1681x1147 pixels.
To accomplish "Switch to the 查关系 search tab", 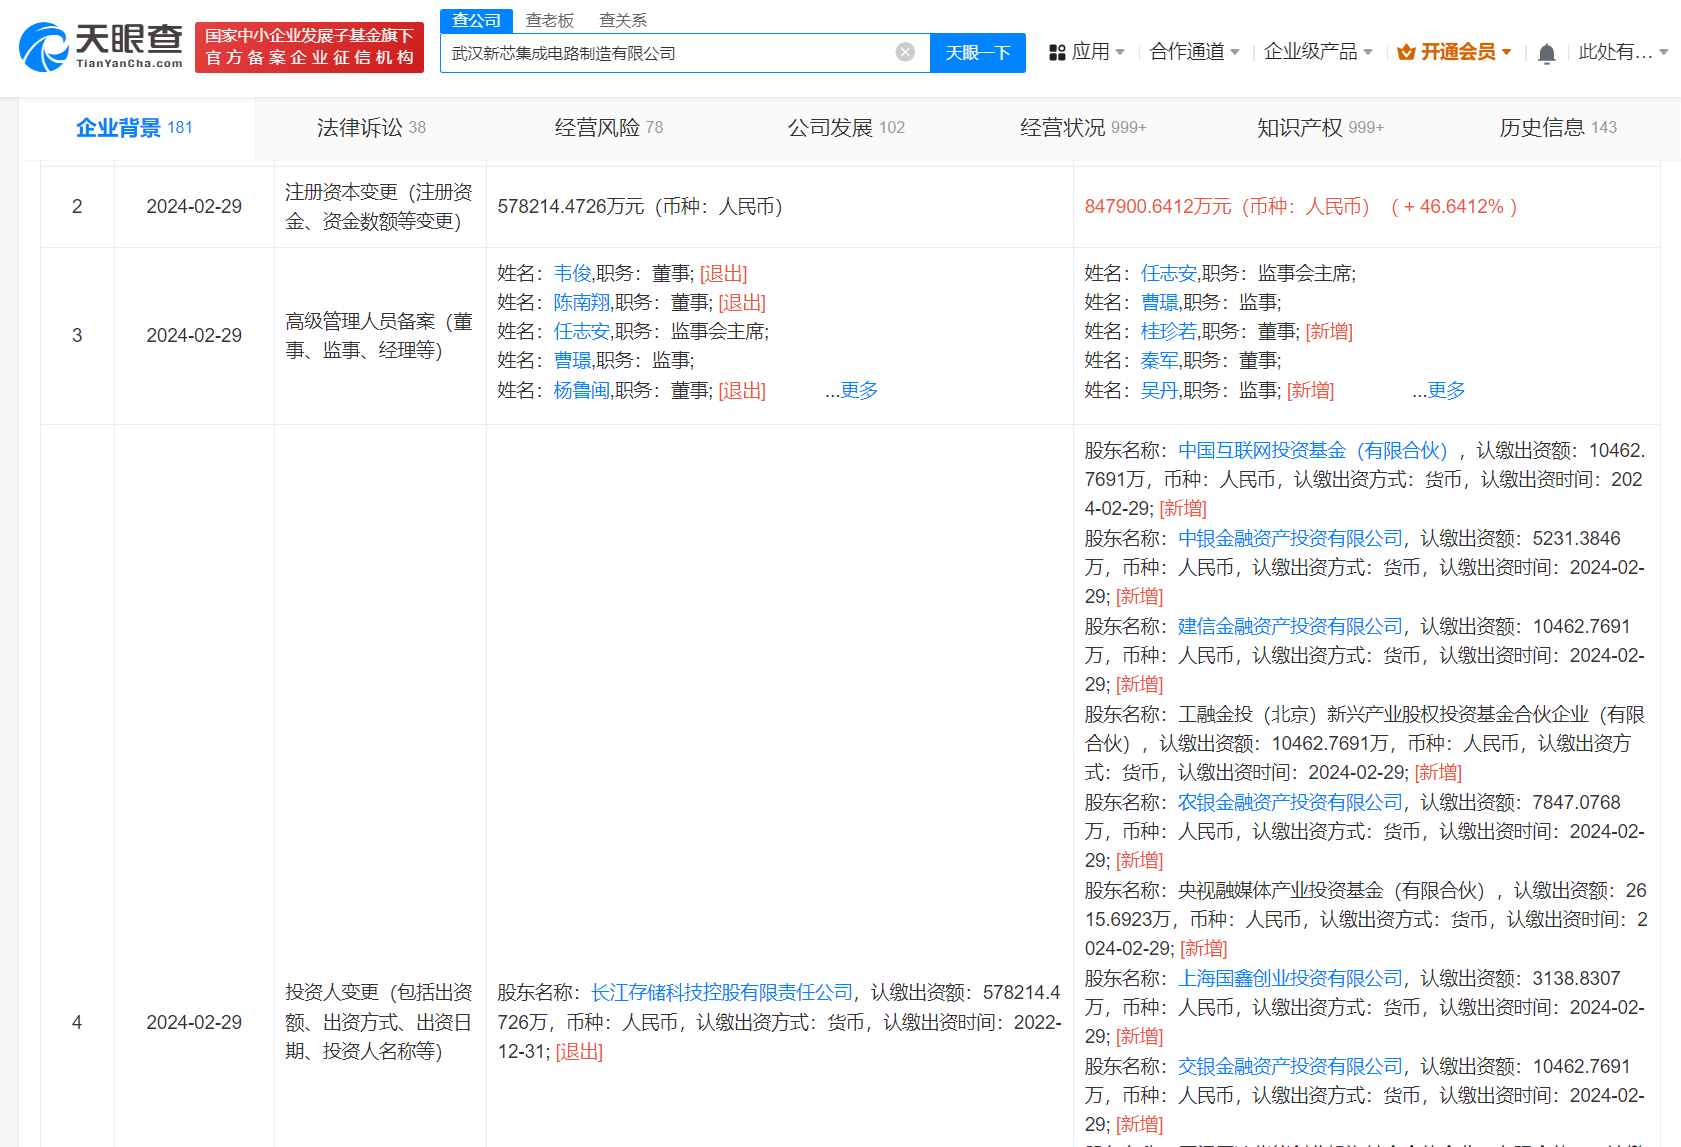I will tap(623, 20).
